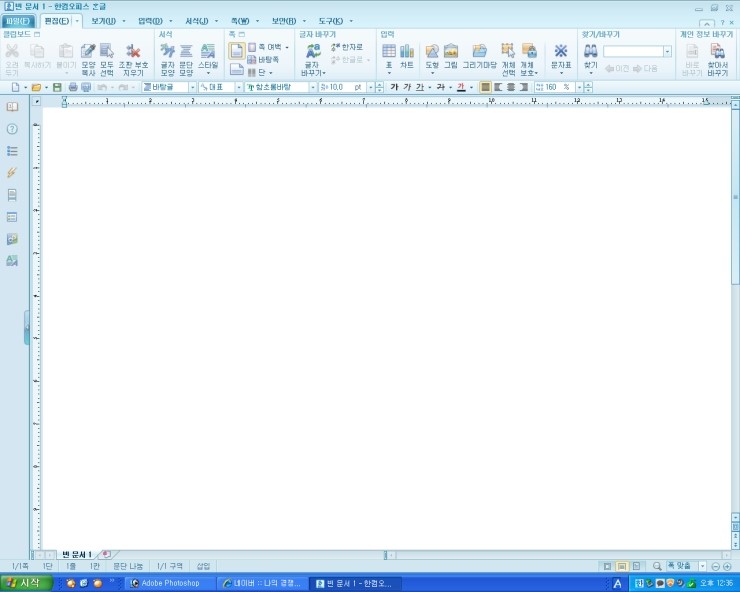Click the print preview icon

86,87
